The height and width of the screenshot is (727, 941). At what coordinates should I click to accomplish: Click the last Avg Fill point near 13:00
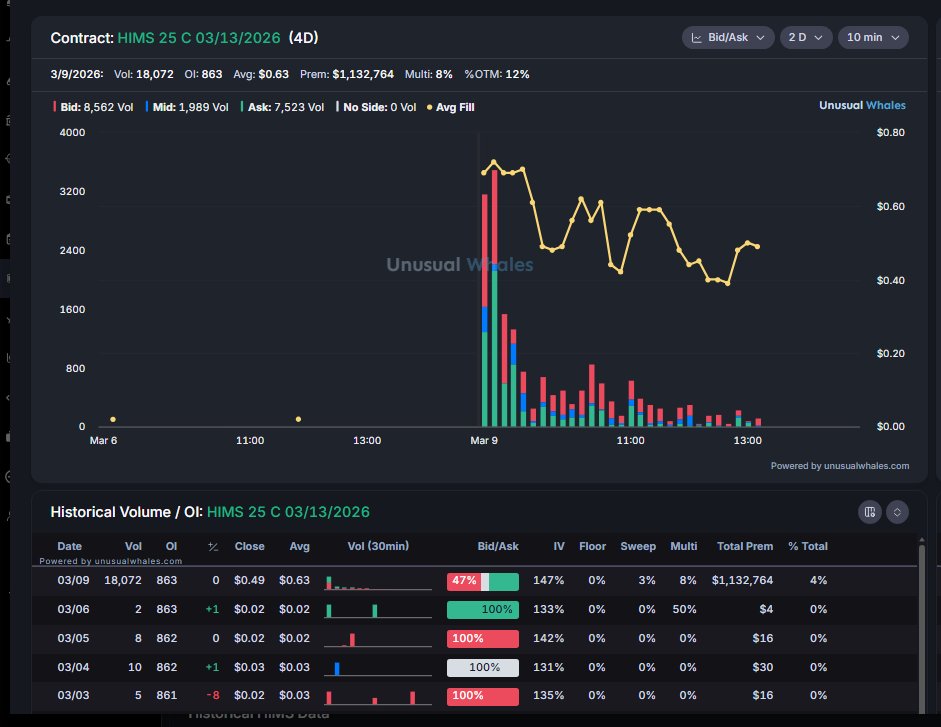point(758,247)
